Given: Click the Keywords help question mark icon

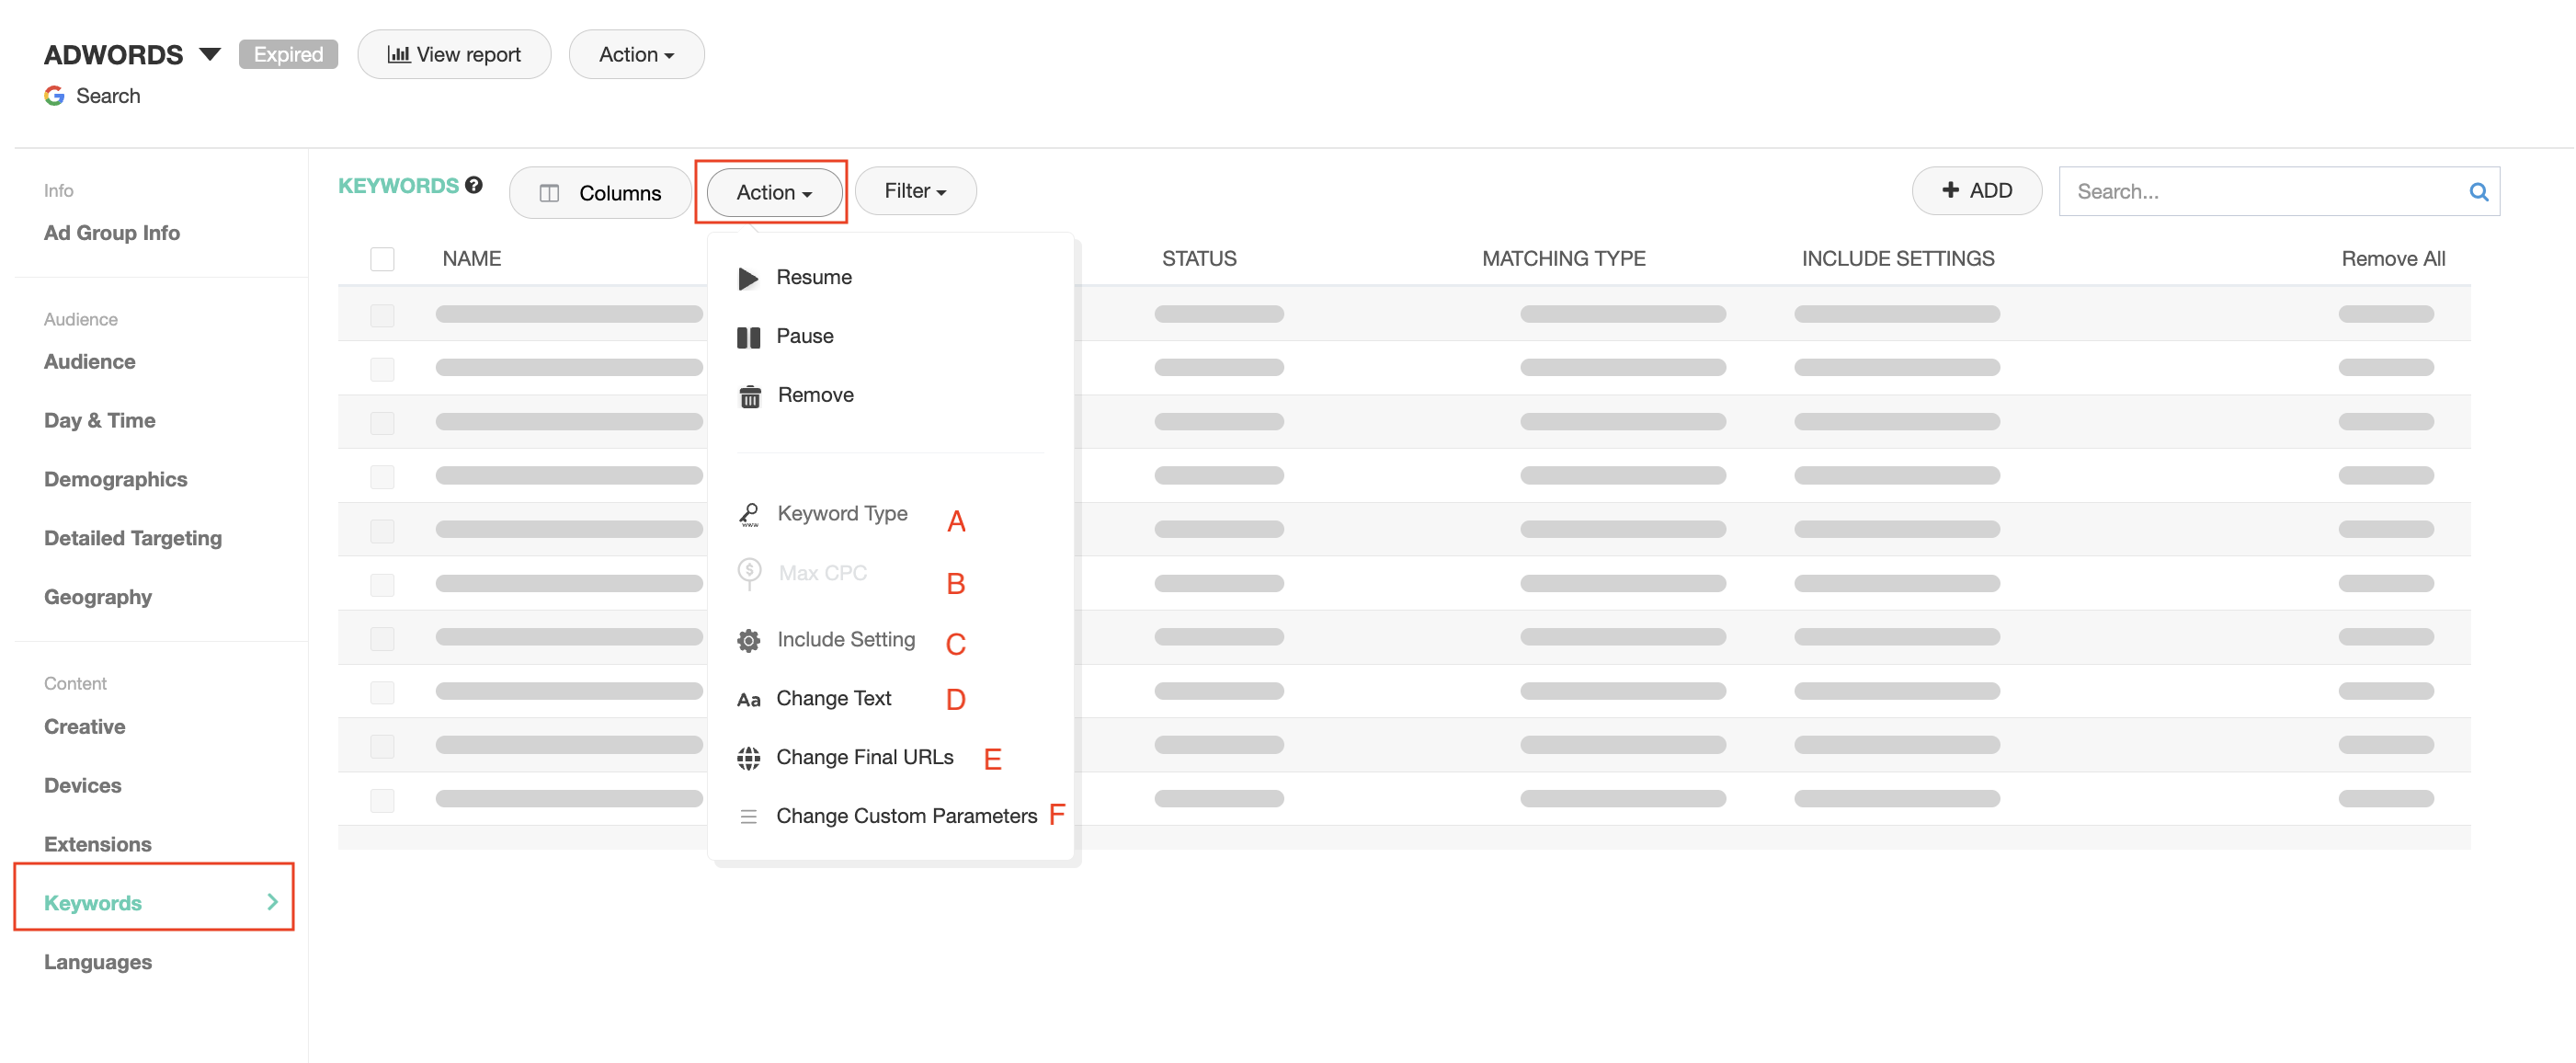Looking at the screenshot, I should pos(474,185).
